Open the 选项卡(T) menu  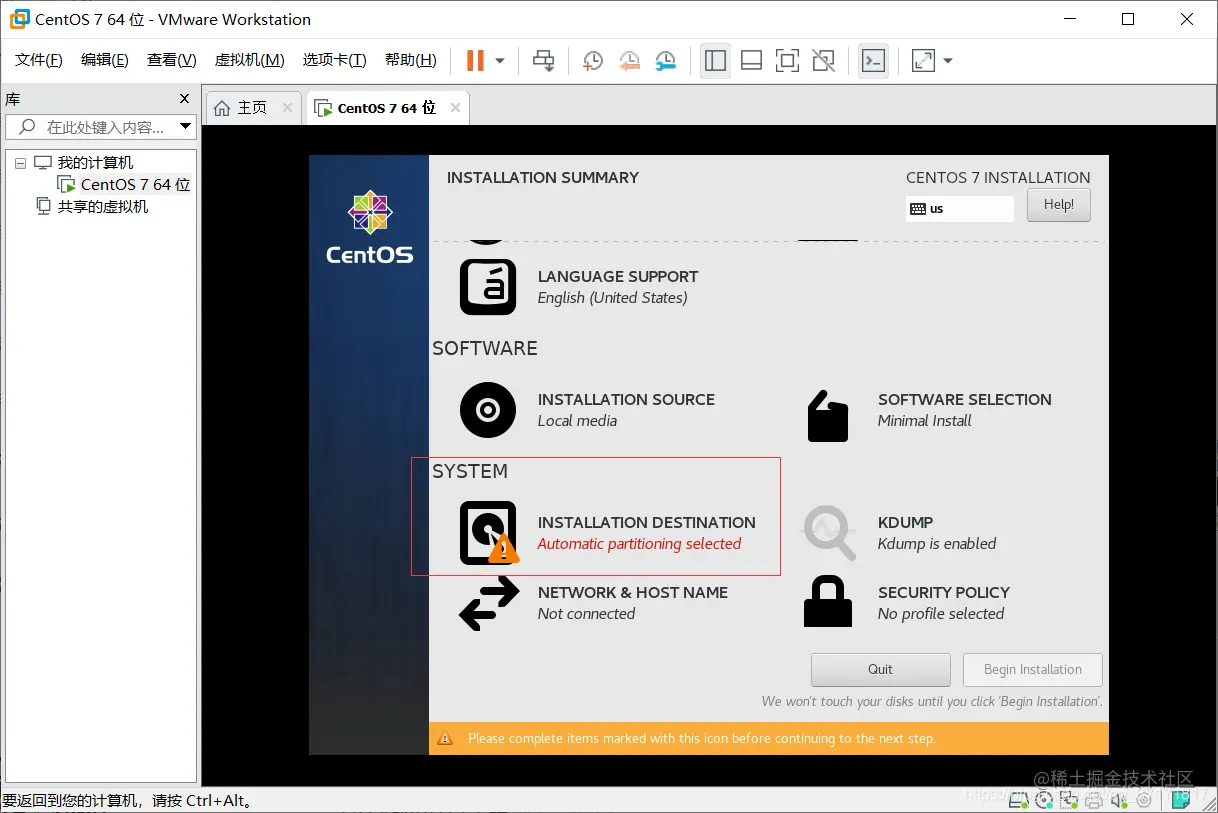coord(335,60)
